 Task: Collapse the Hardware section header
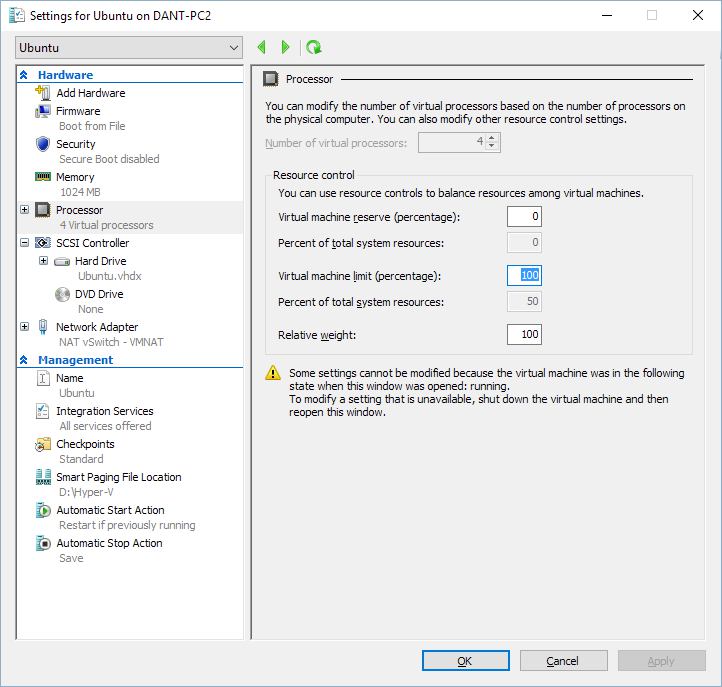click(25, 75)
